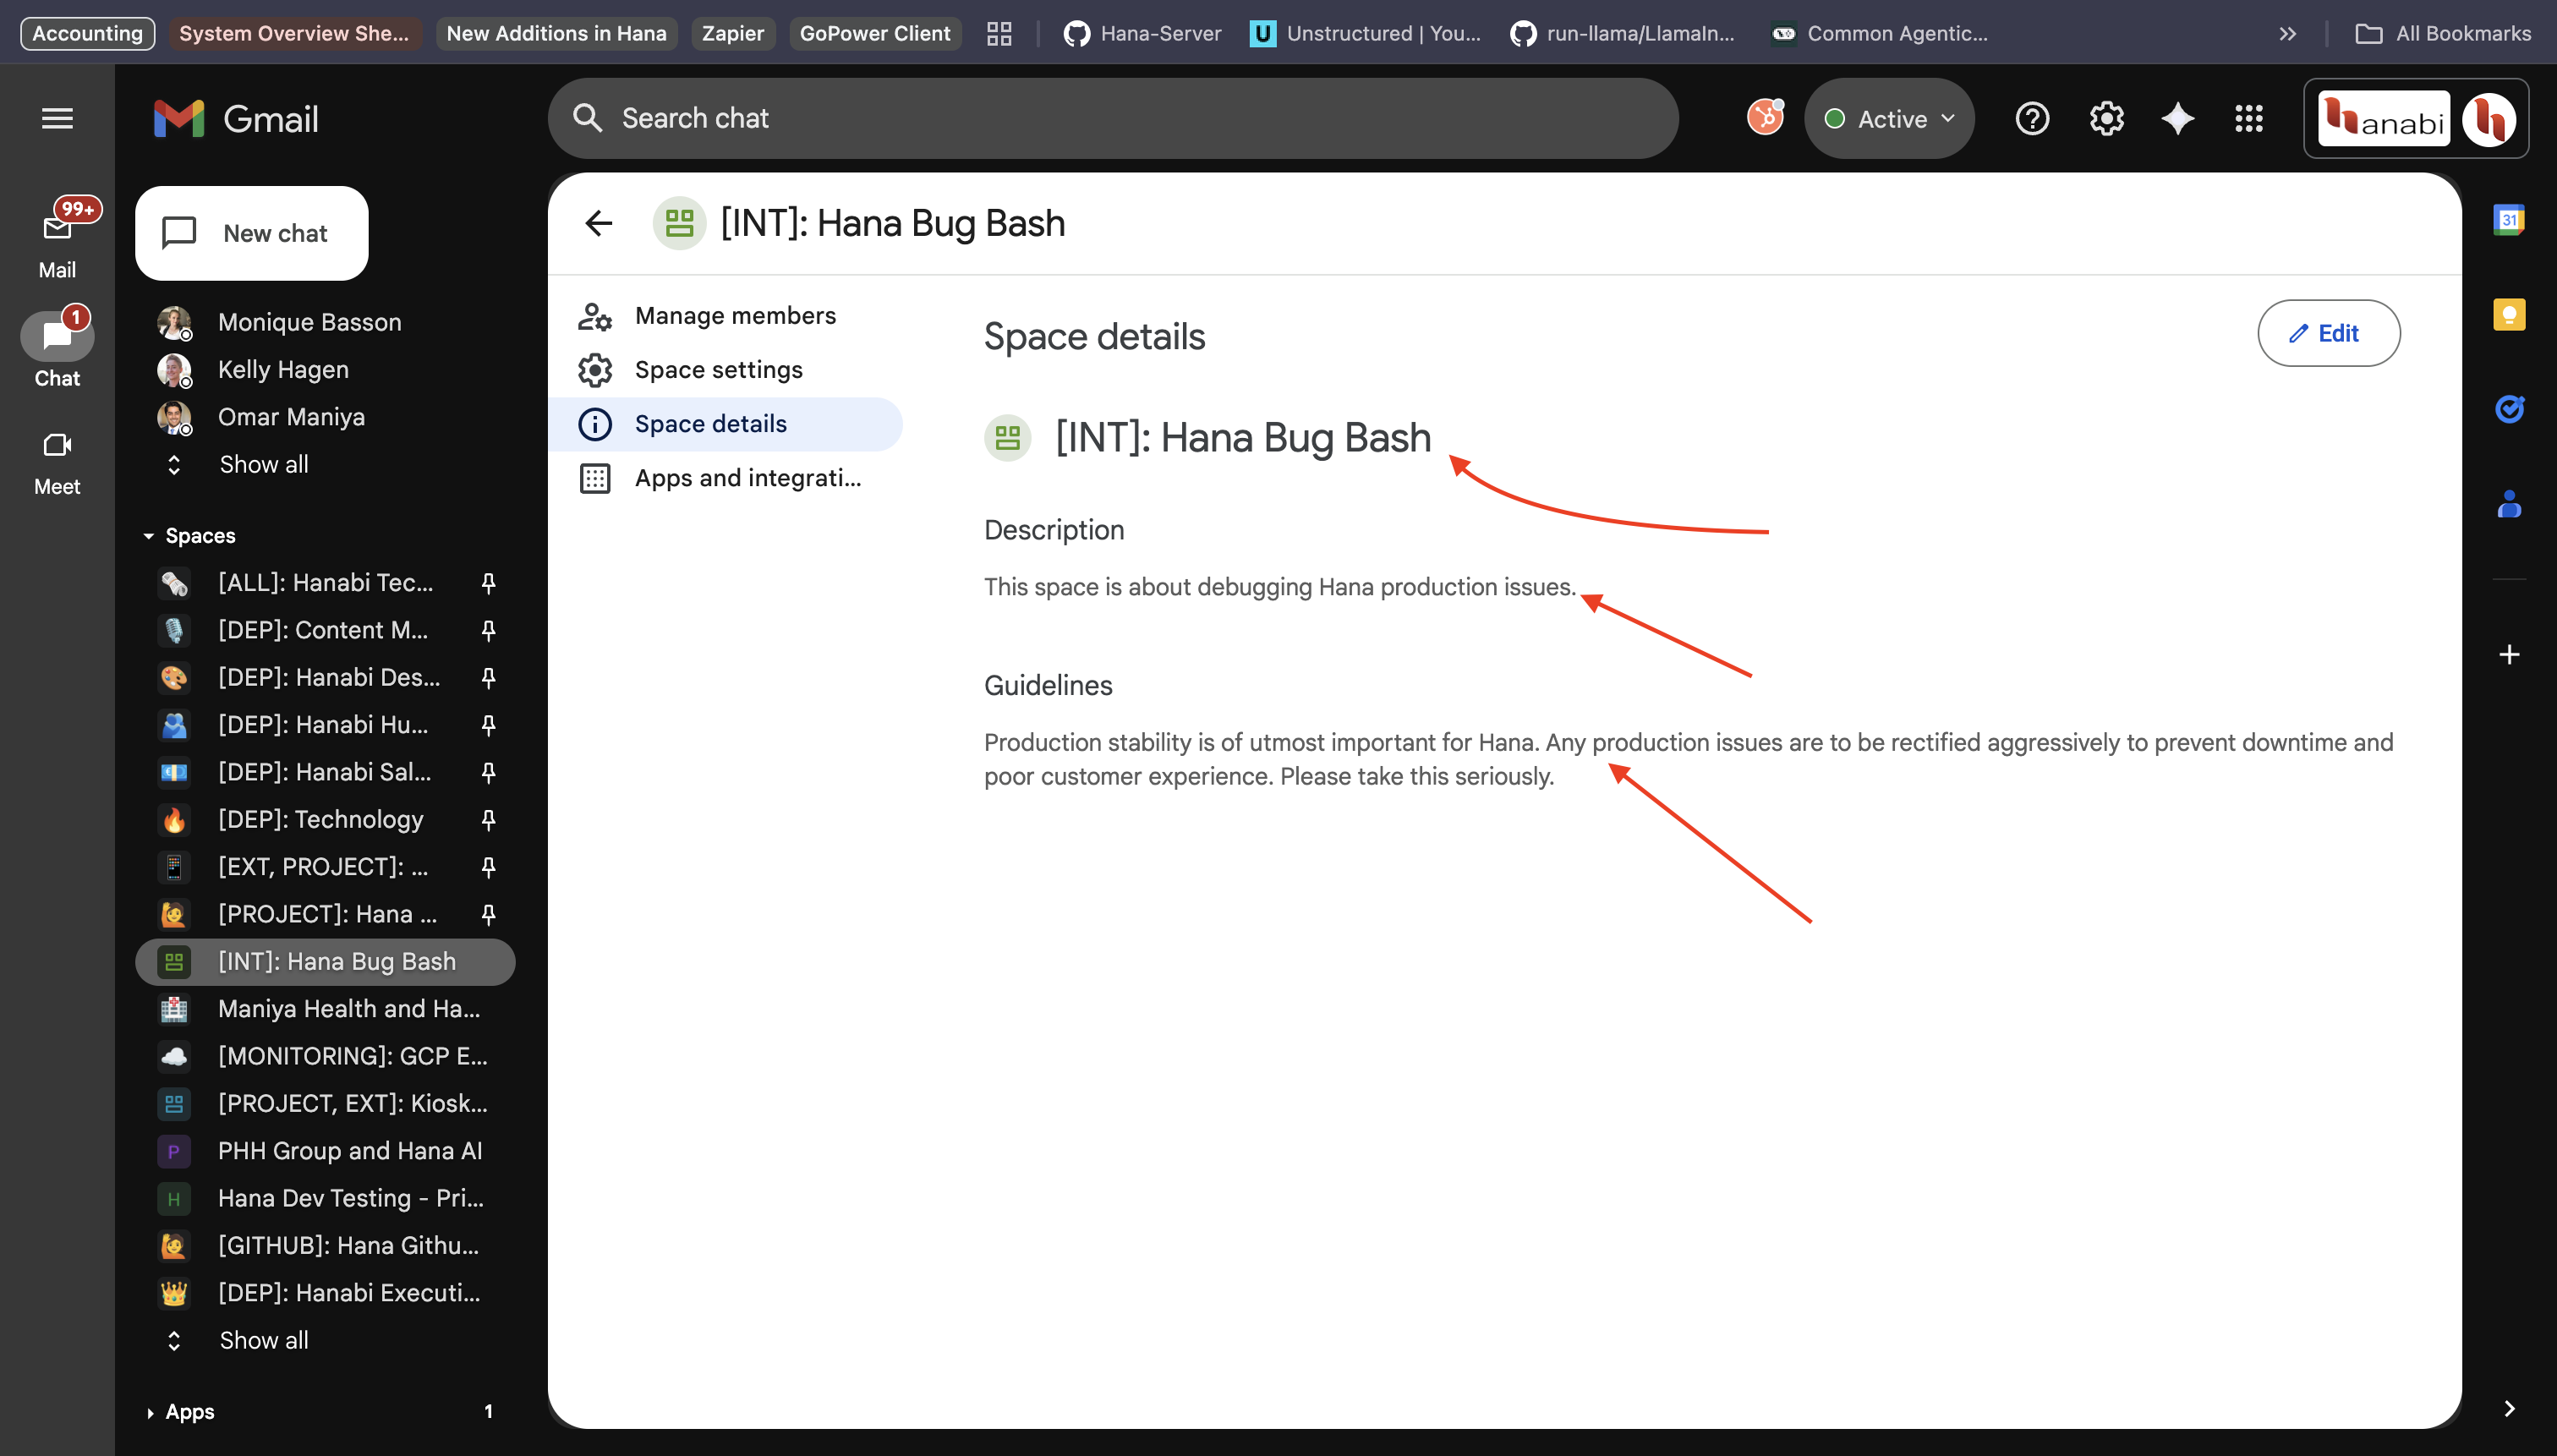Open Google Calendar side panel icon

pyautogui.click(x=2508, y=220)
